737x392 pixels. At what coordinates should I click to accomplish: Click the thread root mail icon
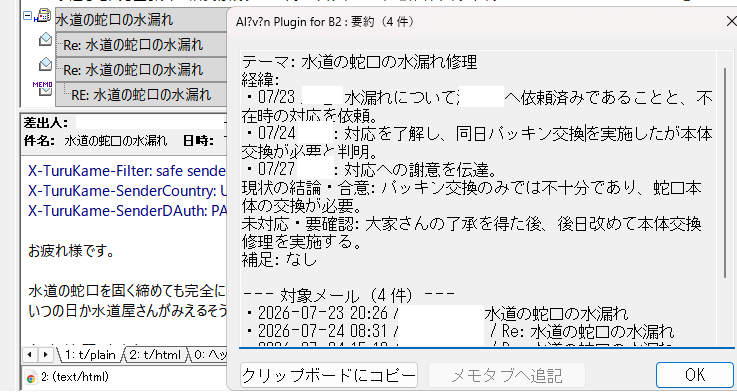point(43,16)
